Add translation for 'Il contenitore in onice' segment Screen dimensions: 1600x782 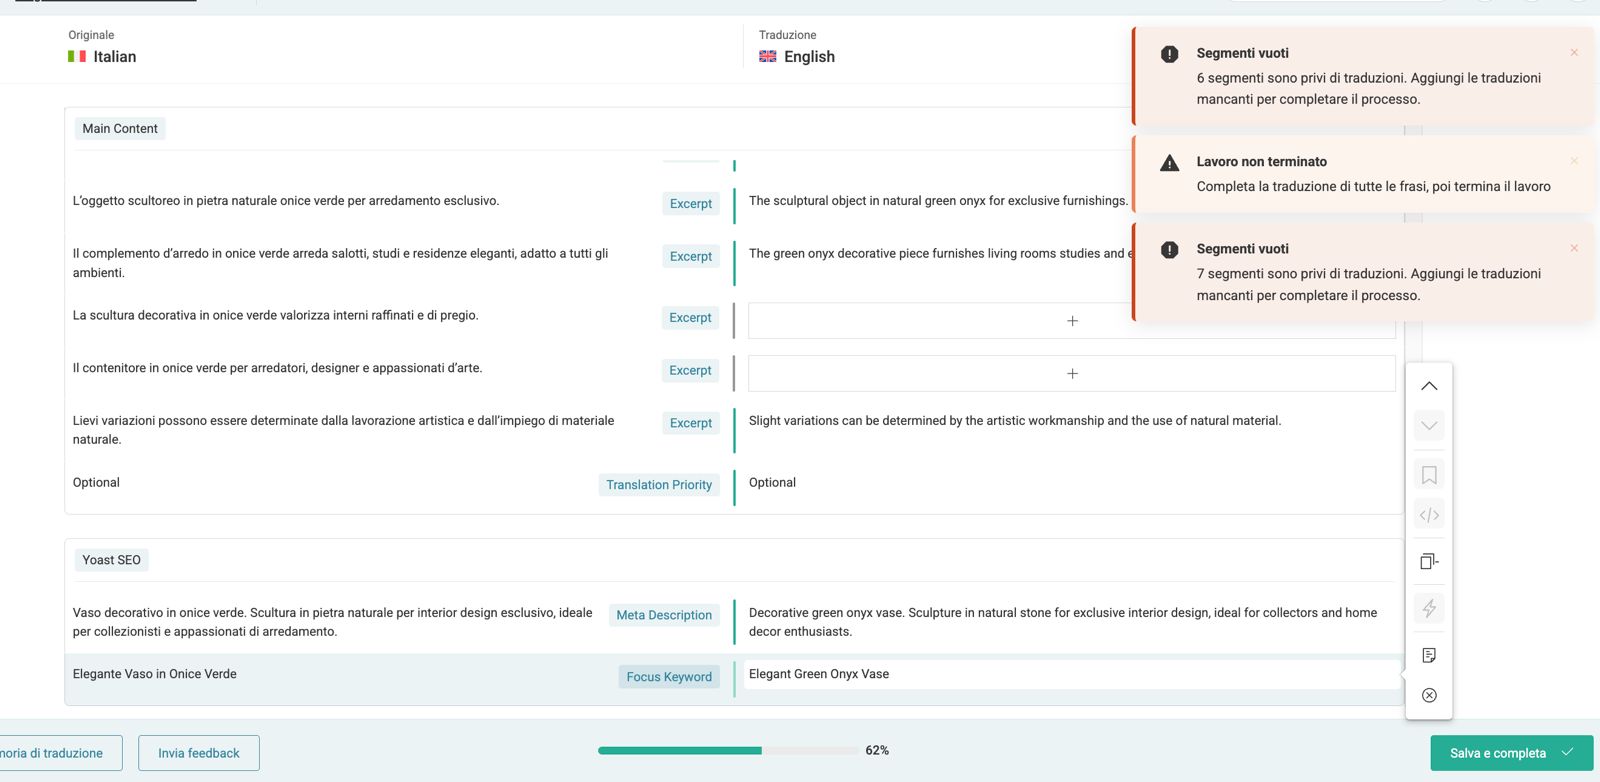1071,373
